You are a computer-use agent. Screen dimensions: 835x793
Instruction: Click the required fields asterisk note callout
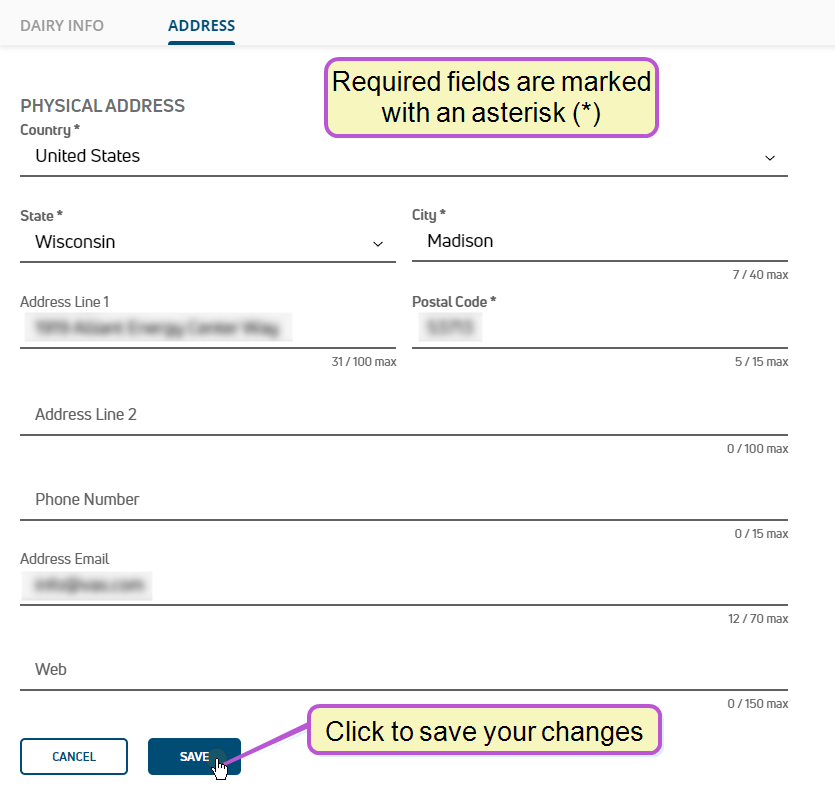pyautogui.click(x=491, y=97)
